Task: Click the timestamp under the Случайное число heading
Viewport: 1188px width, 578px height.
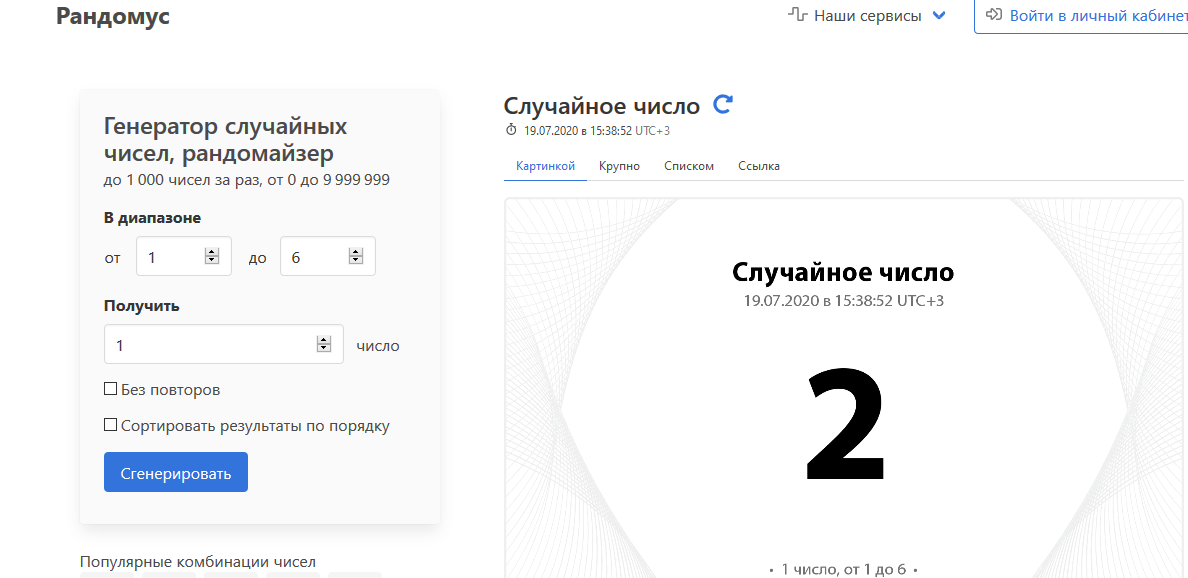Action: point(597,130)
